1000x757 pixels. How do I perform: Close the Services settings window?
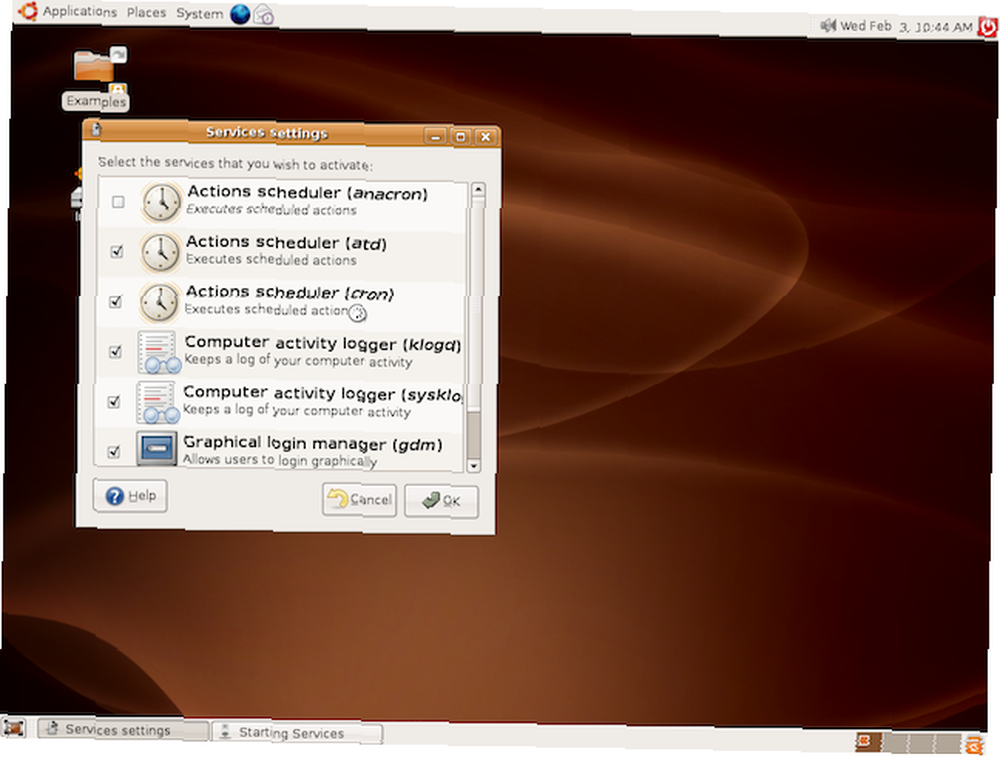485,136
